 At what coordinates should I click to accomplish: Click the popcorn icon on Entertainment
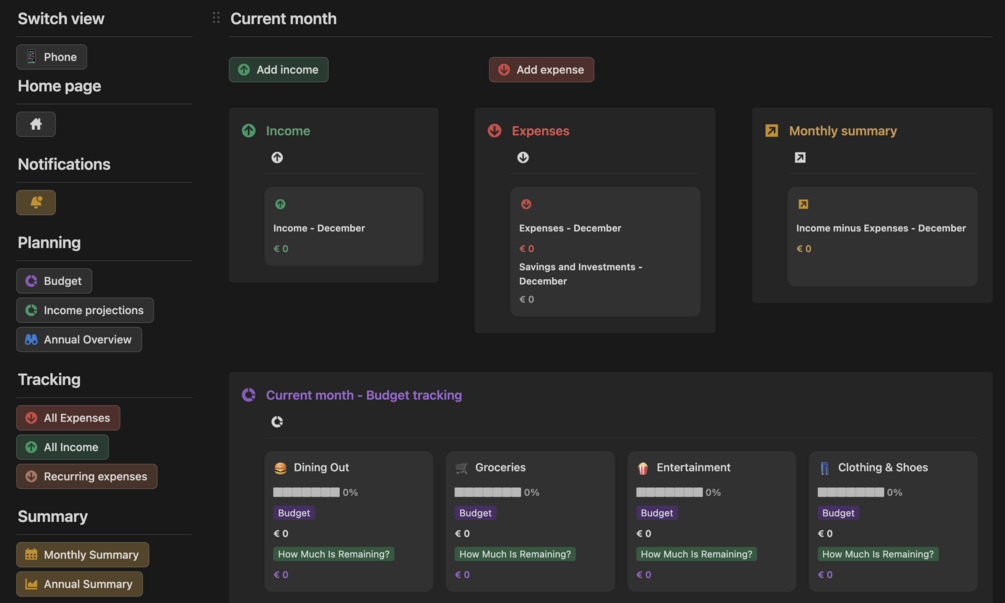coord(643,468)
